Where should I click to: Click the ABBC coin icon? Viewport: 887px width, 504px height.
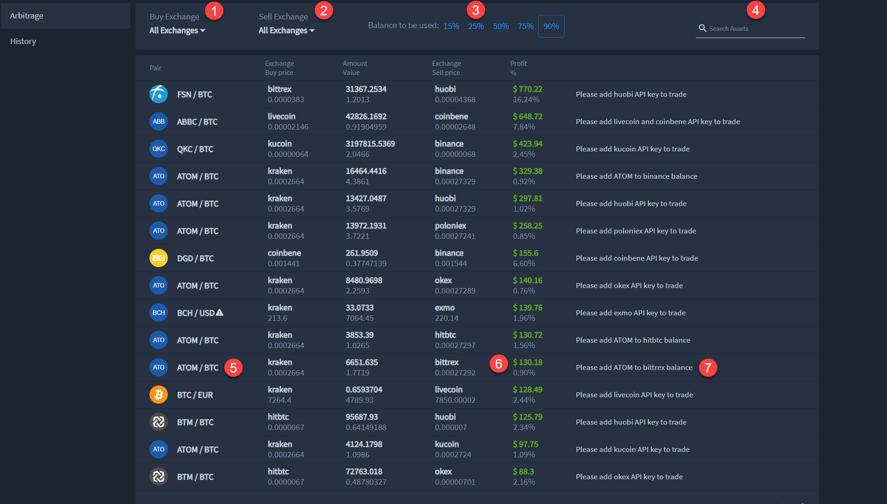click(x=158, y=121)
